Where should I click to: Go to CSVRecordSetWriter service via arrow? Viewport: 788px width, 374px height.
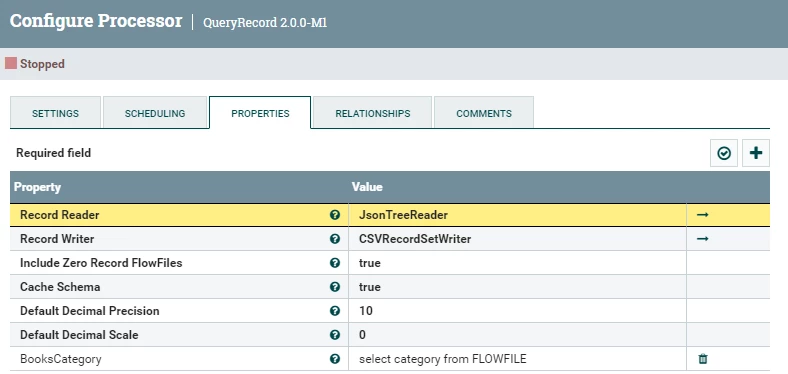[x=703, y=239]
